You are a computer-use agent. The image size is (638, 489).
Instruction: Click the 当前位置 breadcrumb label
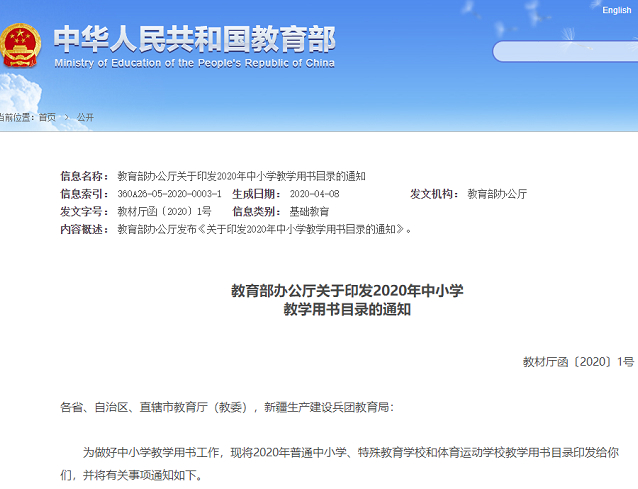[x=15, y=118]
